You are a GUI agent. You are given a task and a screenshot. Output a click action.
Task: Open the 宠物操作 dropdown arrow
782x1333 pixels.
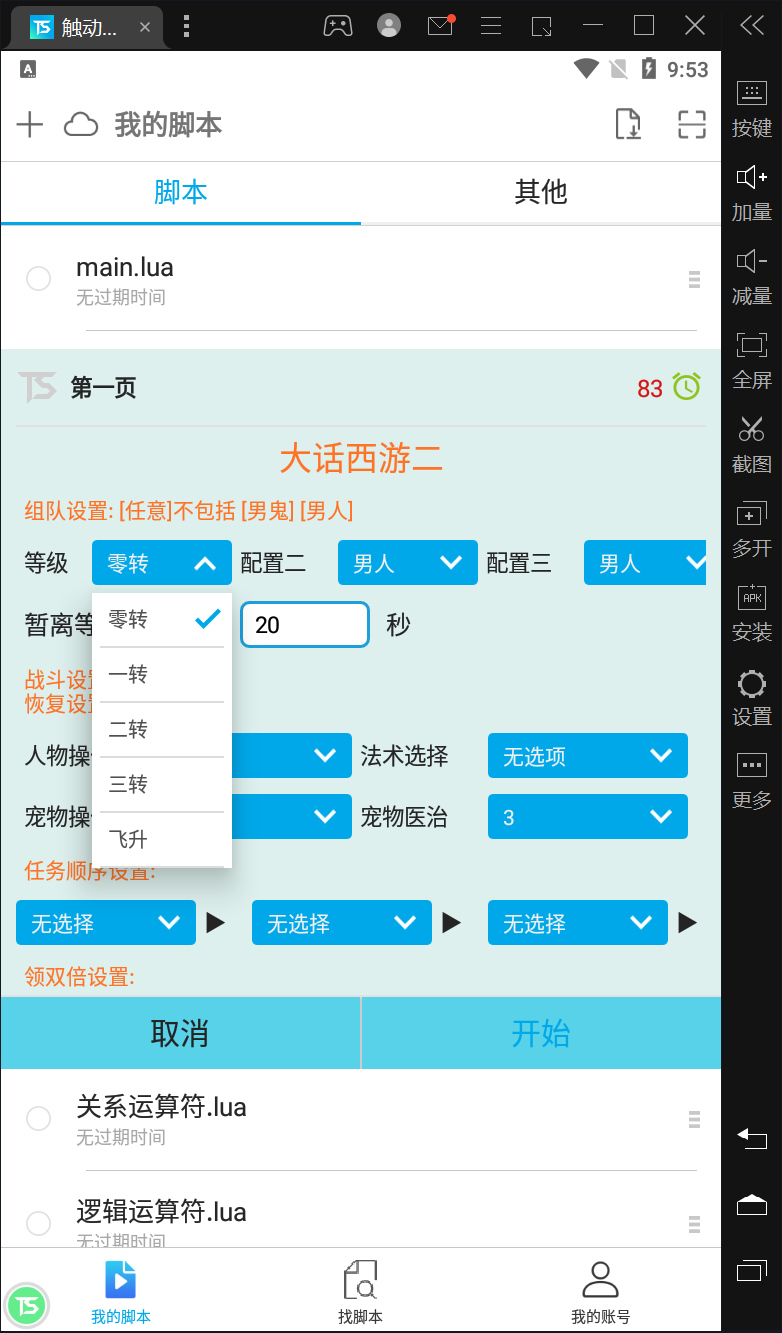click(325, 817)
